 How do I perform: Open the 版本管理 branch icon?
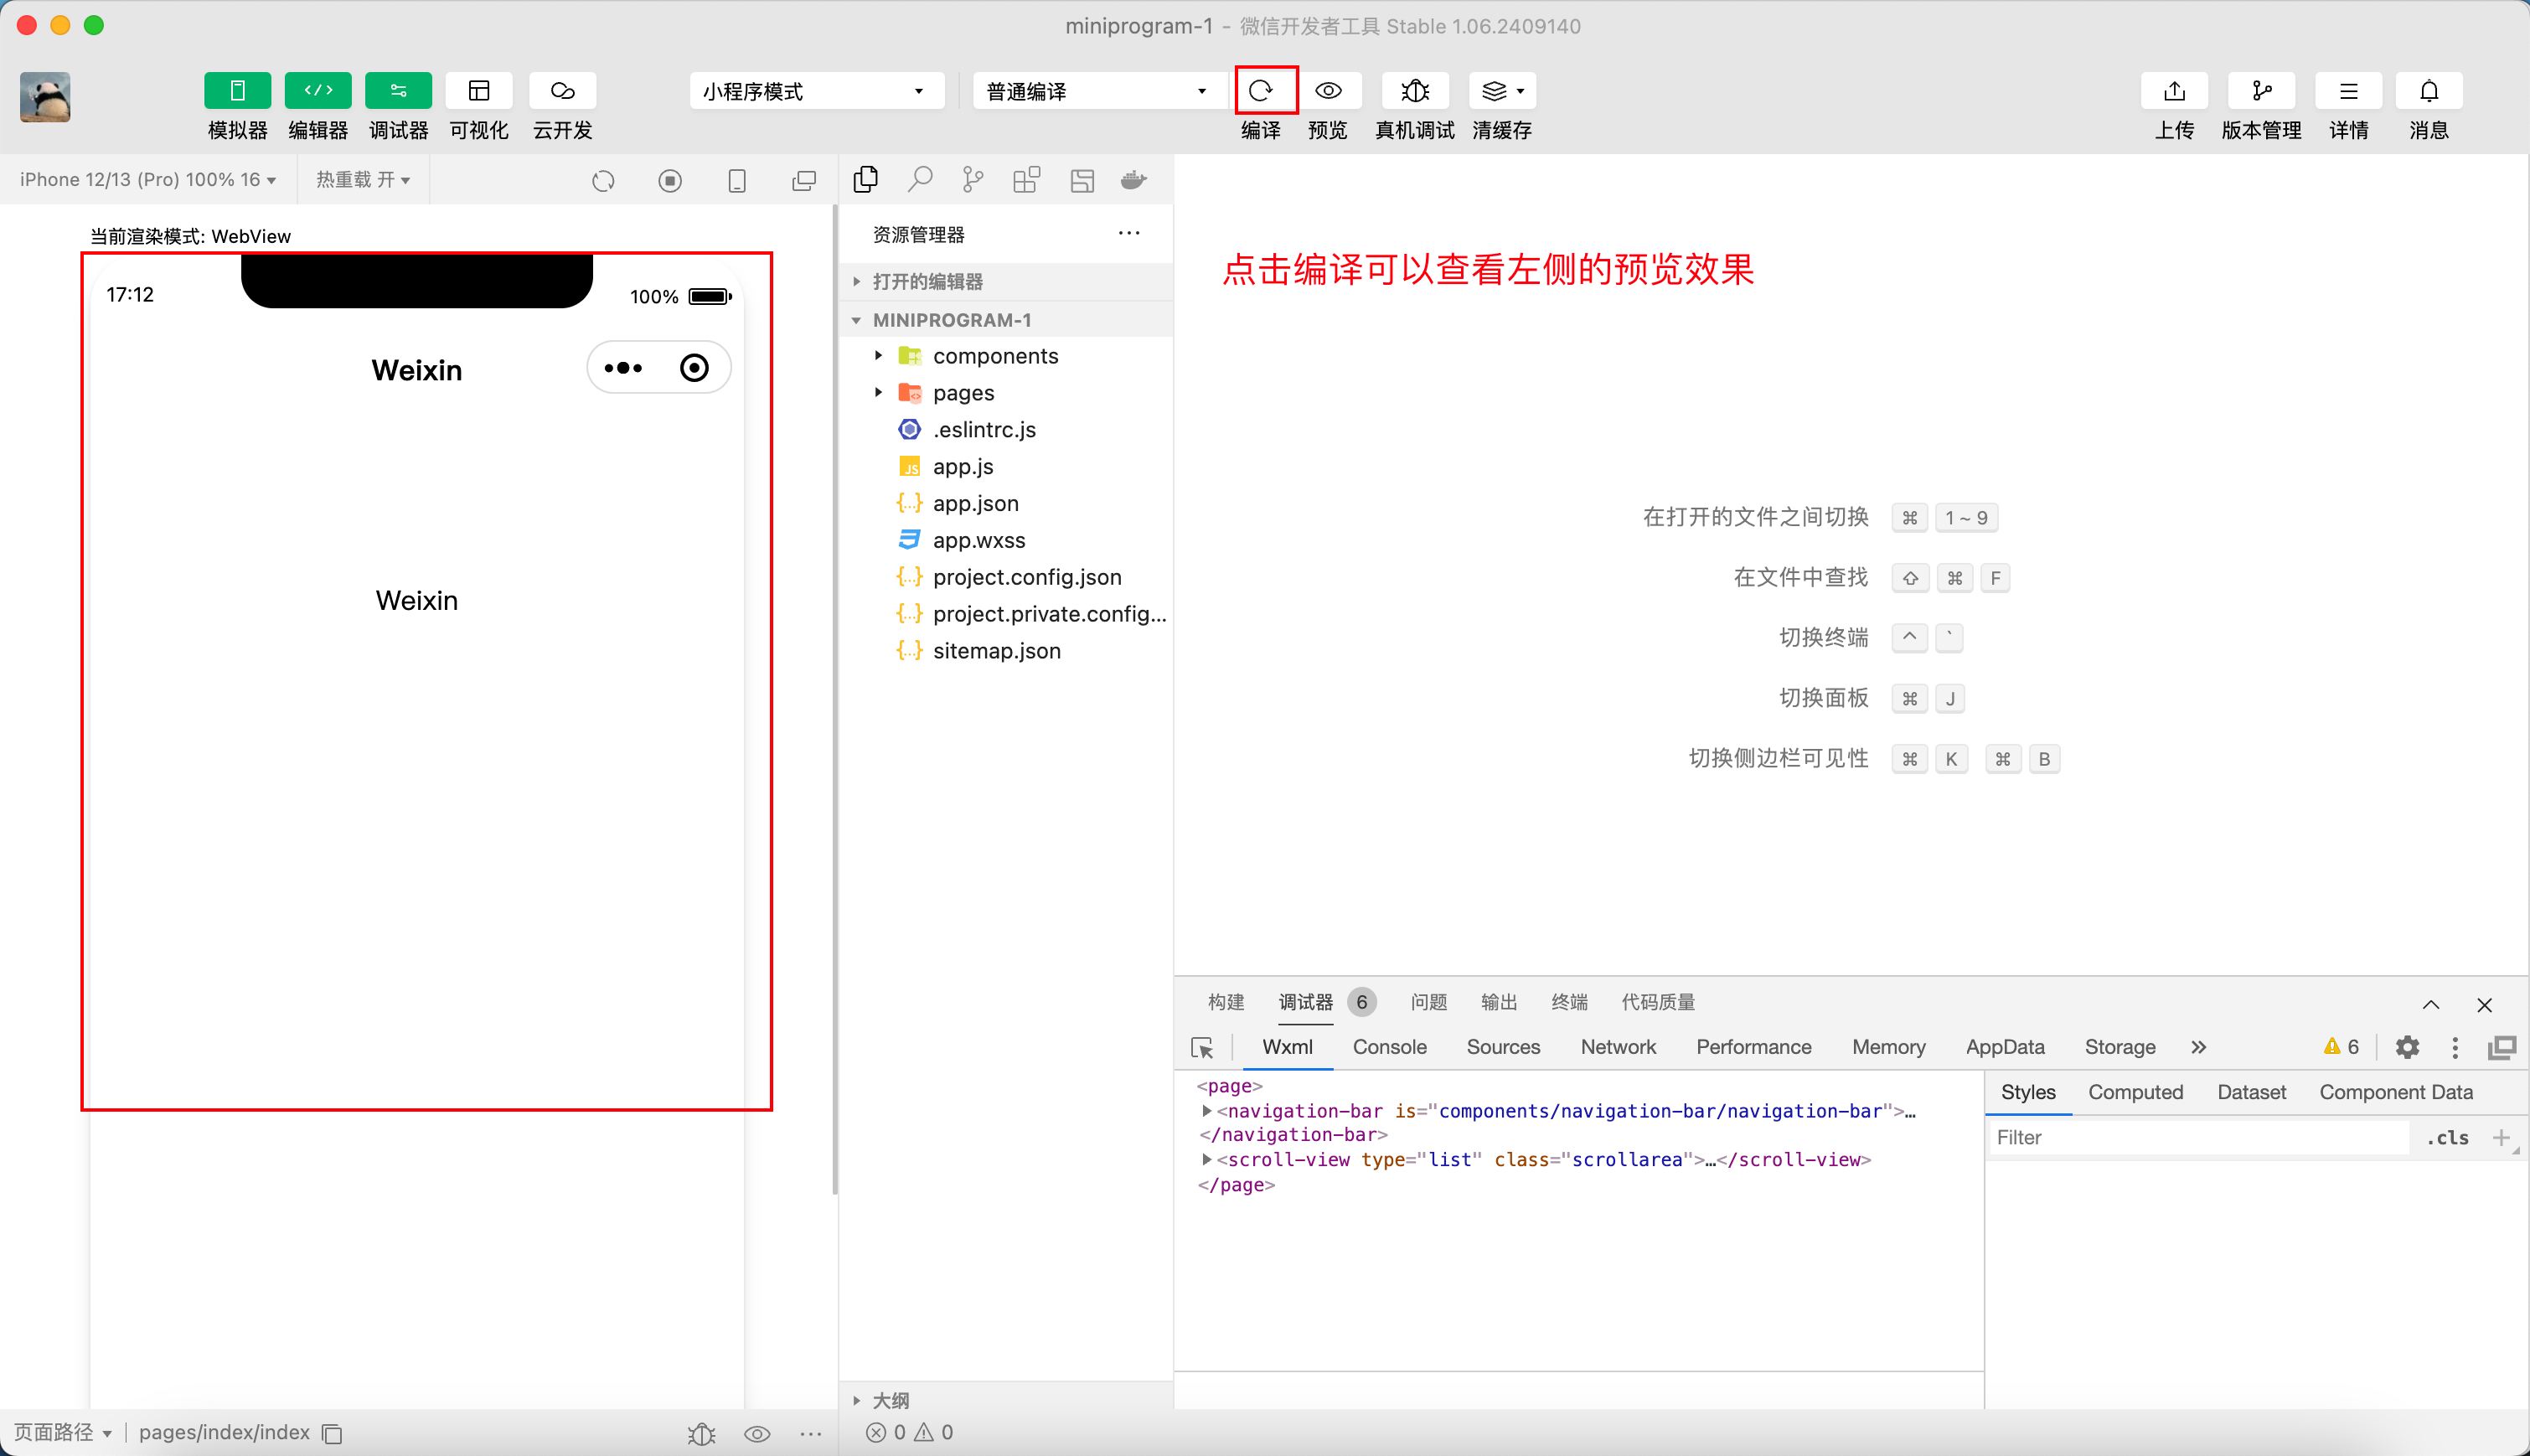point(2260,91)
